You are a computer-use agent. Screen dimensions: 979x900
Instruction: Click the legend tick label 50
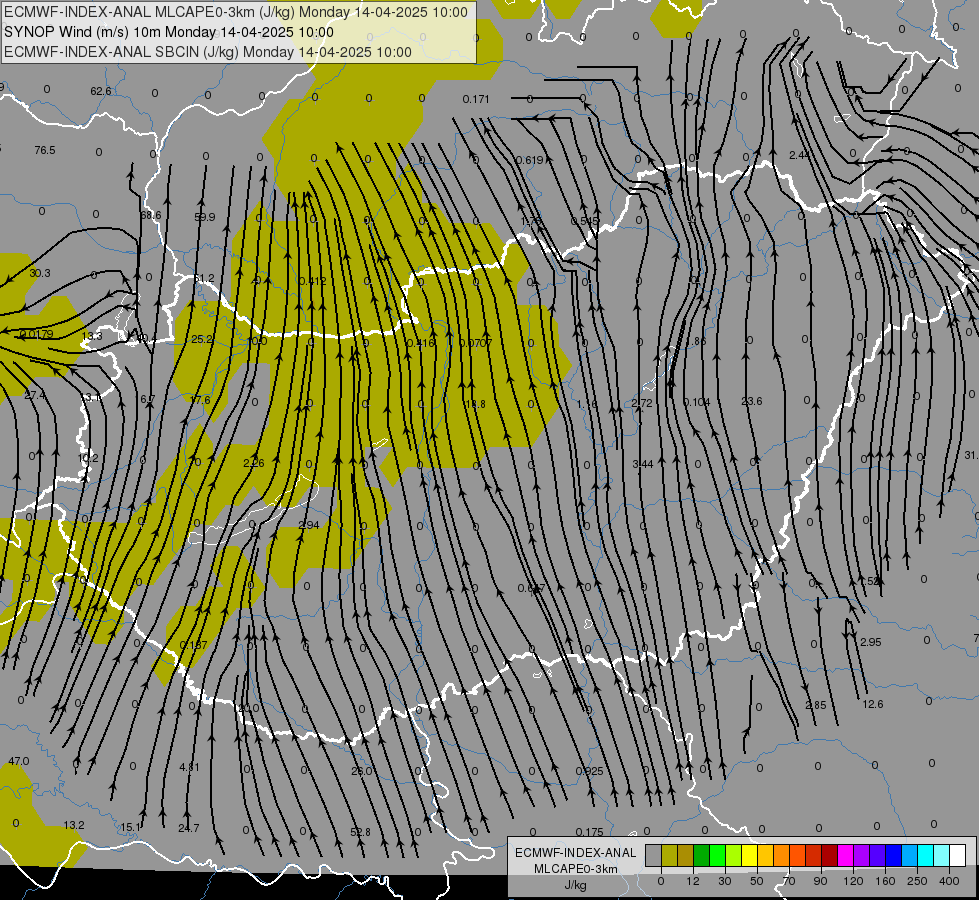click(x=756, y=881)
